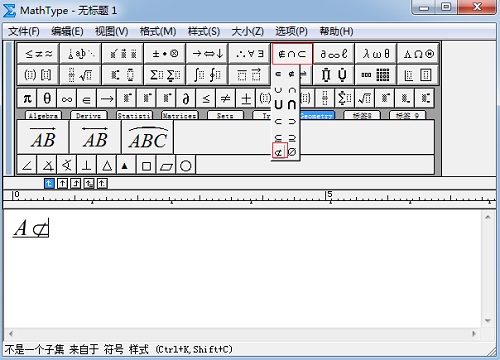Screen dimensions: 500x360
Task: Insert the circle symbol in the Geometry bar
Action: (186, 165)
